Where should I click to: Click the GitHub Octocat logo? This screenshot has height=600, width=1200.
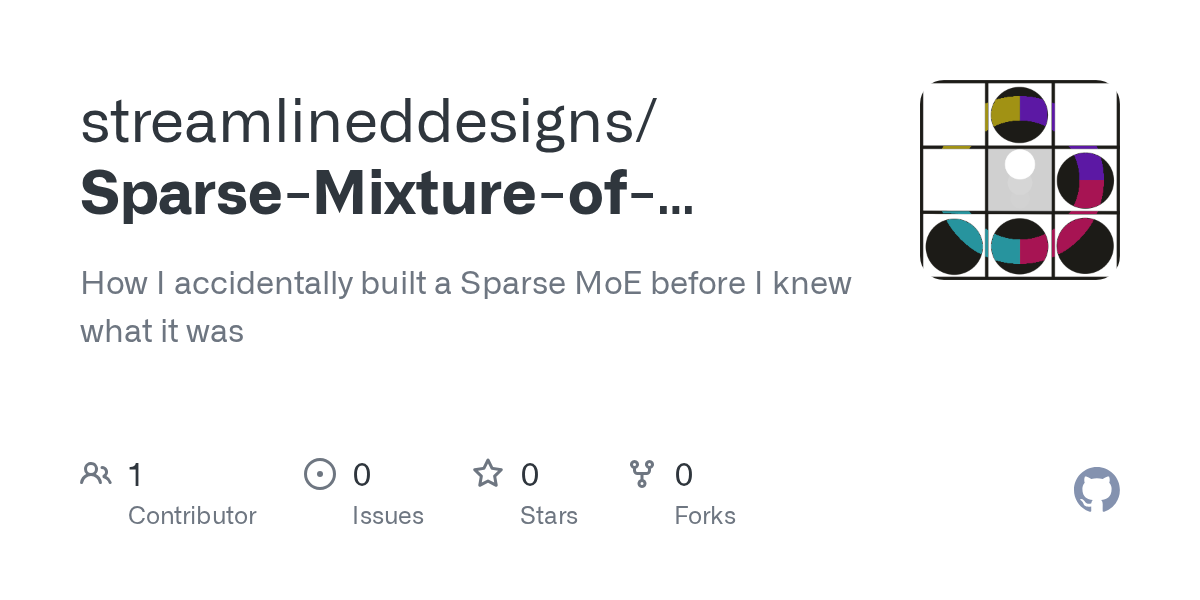pos(1096,490)
